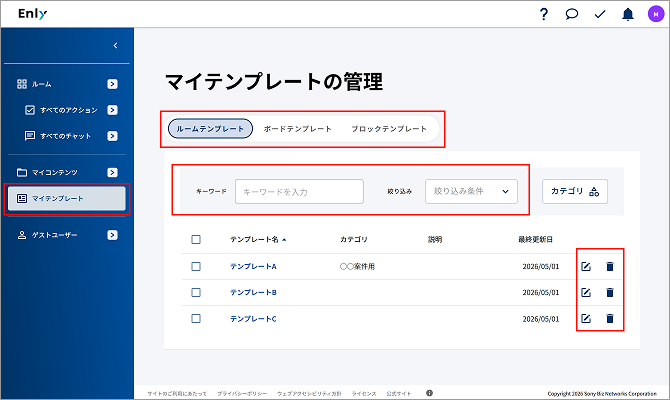Click the カテゴリ column header
This screenshot has height=400, width=670.
click(354, 239)
